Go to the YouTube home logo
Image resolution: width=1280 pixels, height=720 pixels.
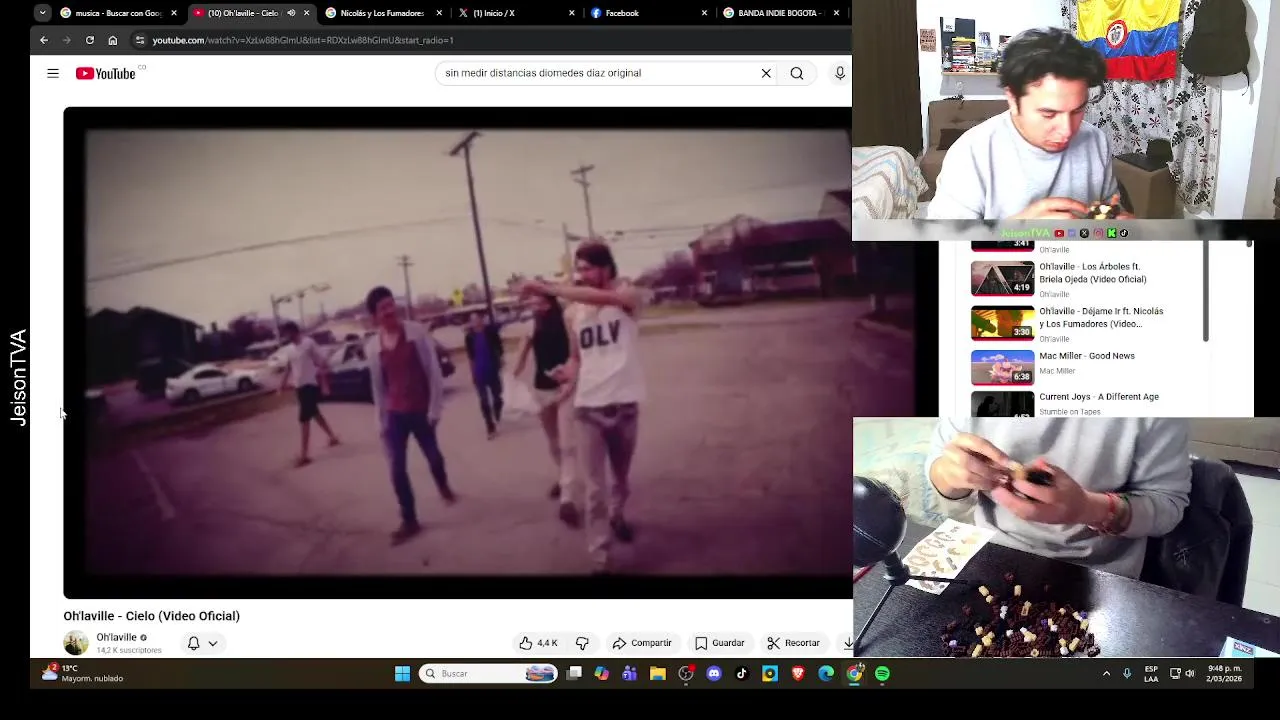pos(106,73)
